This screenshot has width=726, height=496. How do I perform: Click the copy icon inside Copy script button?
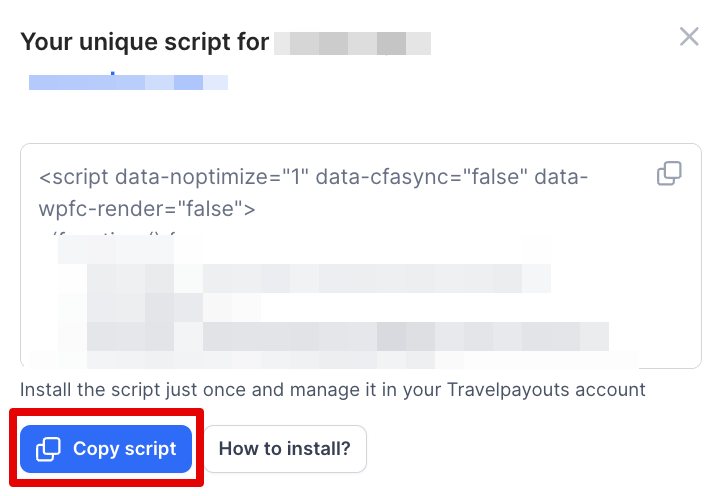(x=48, y=449)
